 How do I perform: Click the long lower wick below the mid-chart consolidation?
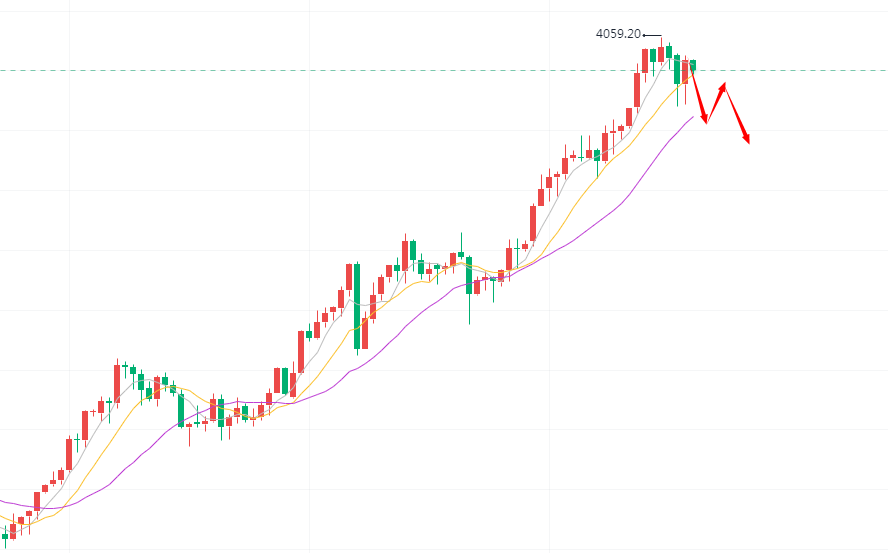pos(469,310)
